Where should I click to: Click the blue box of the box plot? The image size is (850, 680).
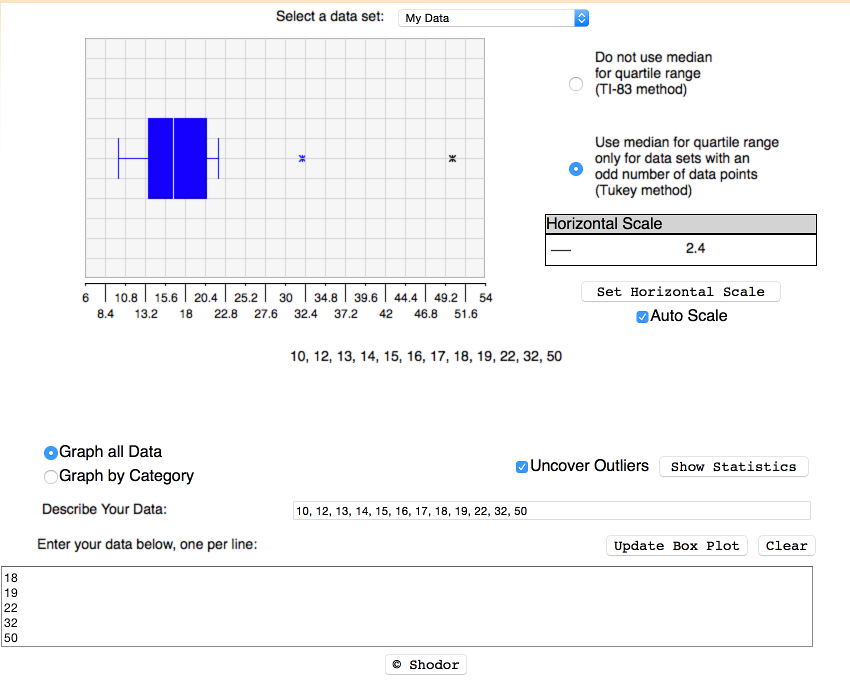177,158
